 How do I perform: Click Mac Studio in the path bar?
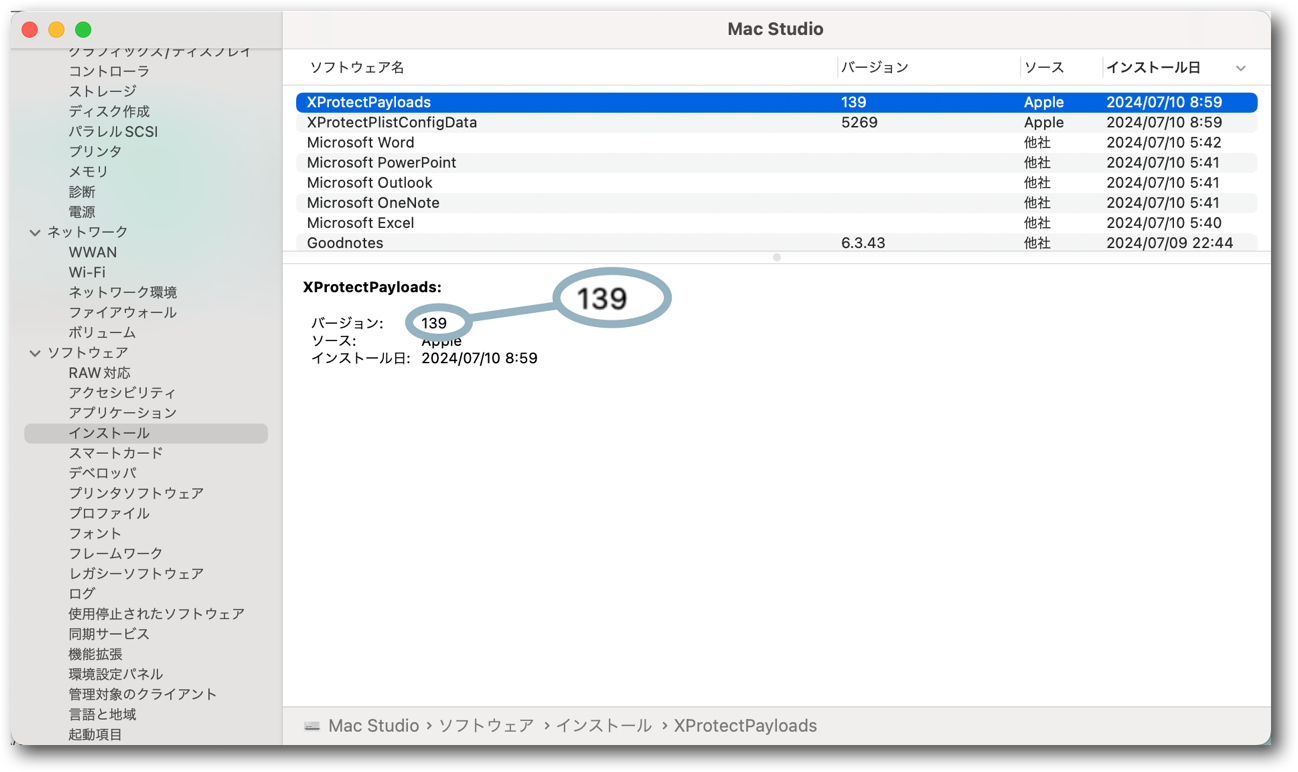(373, 726)
